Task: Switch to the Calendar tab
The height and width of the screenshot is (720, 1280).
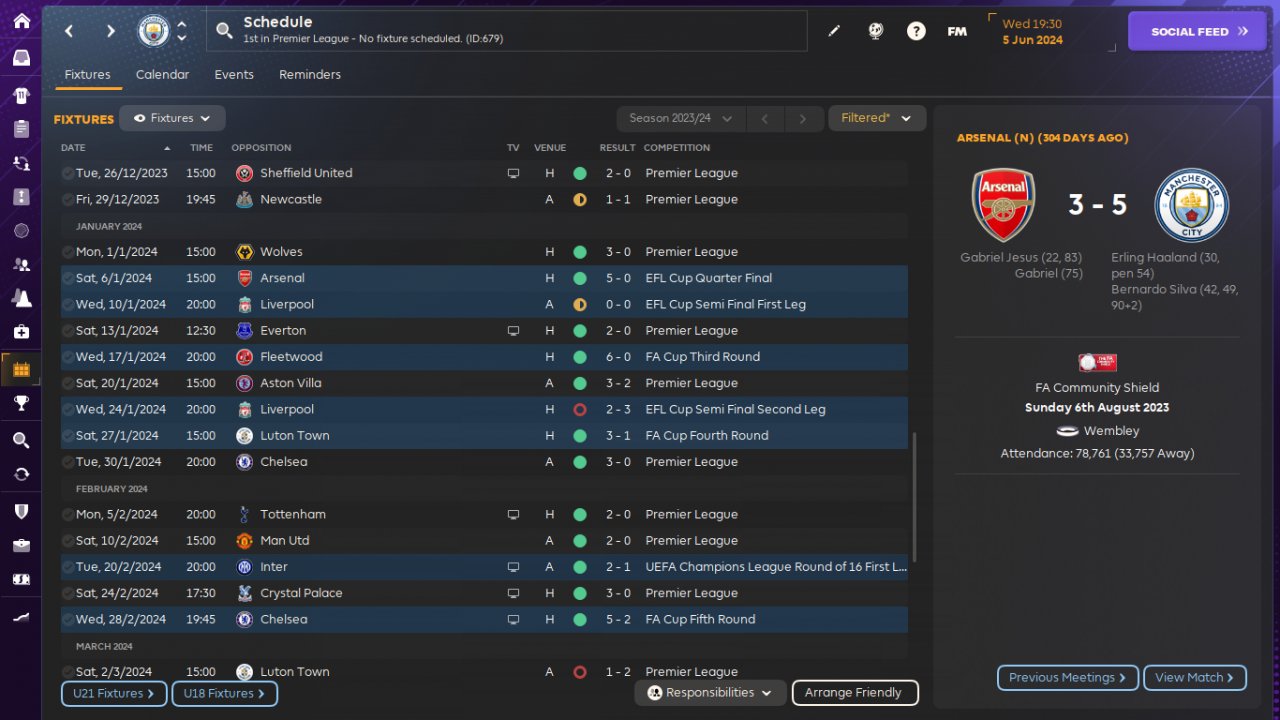Action: [x=162, y=74]
